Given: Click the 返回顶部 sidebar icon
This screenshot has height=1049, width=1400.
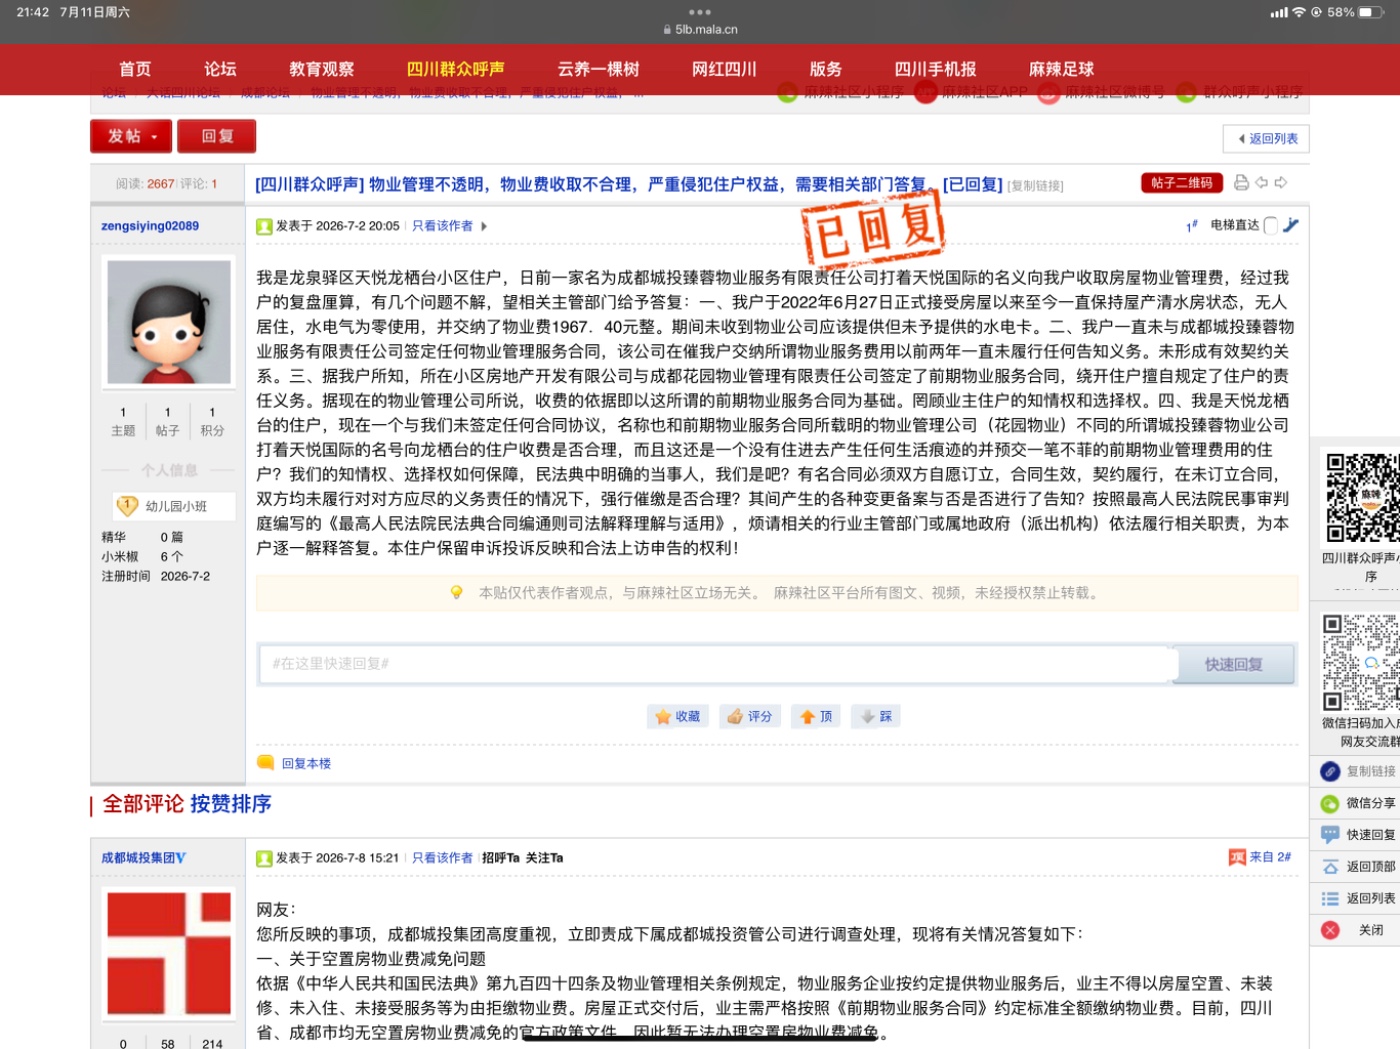Looking at the screenshot, I should 1330,867.
